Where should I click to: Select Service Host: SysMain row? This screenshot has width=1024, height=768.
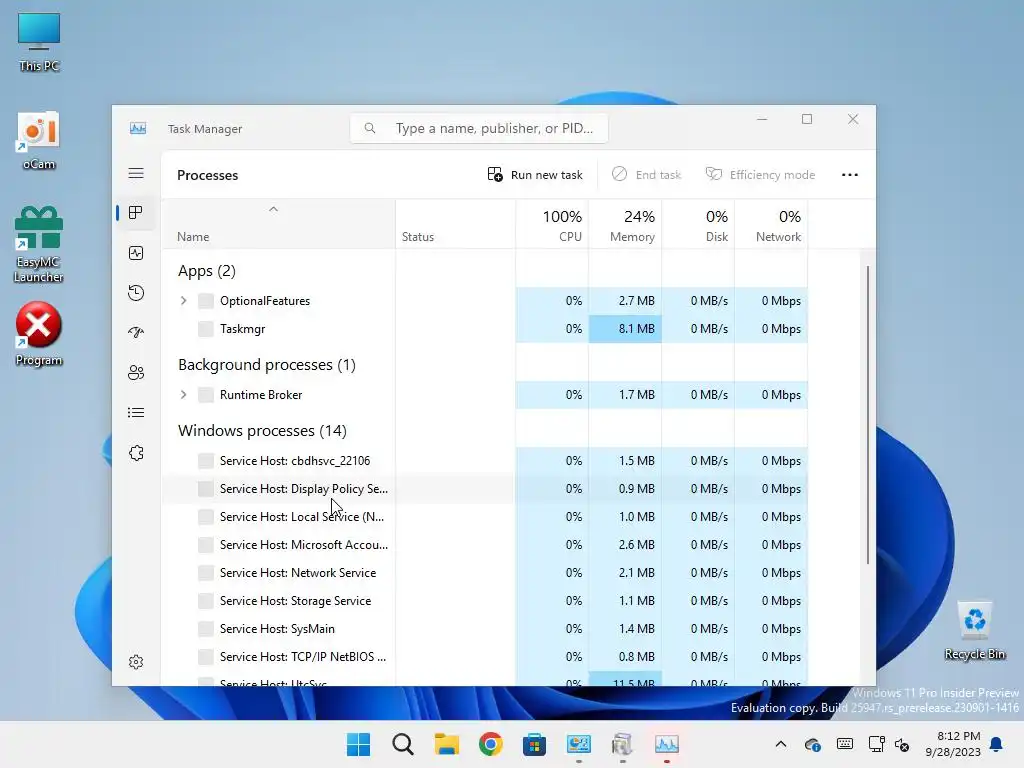pyautogui.click(x=485, y=630)
